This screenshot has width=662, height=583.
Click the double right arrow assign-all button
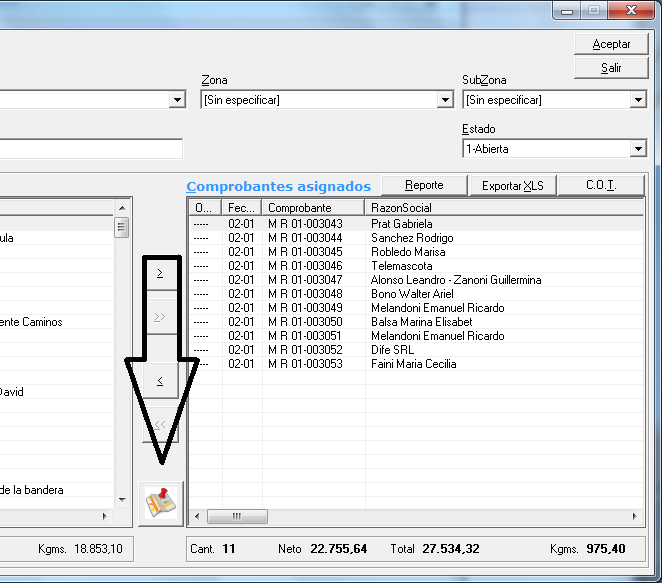pyautogui.click(x=161, y=317)
